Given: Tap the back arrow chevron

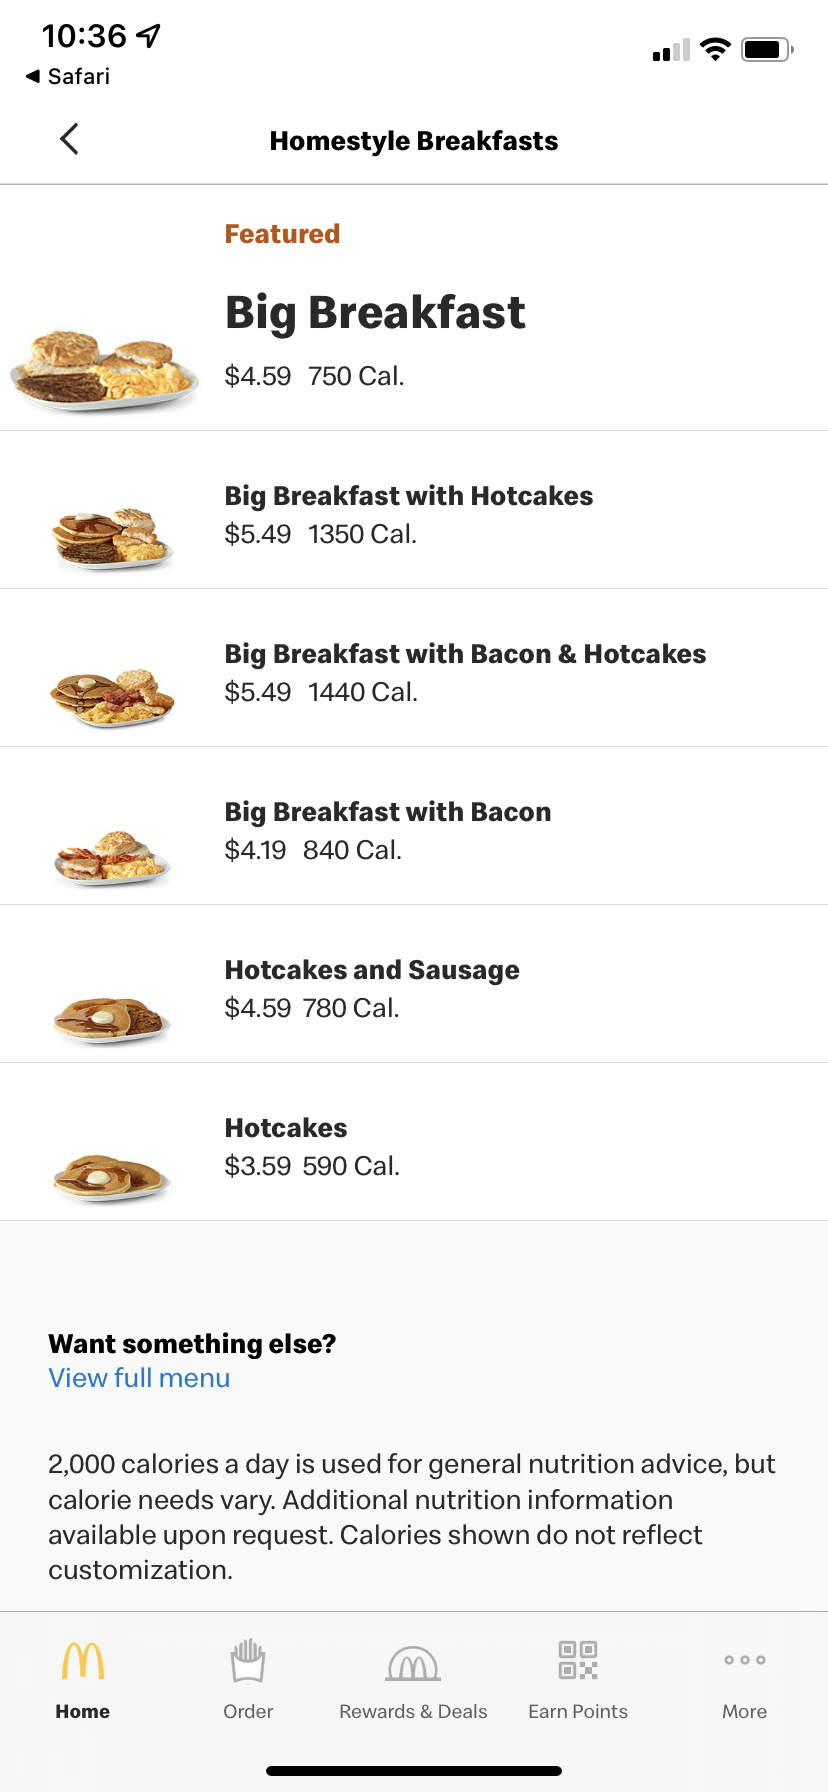Looking at the screenshot, I should (x=69, y=139).
